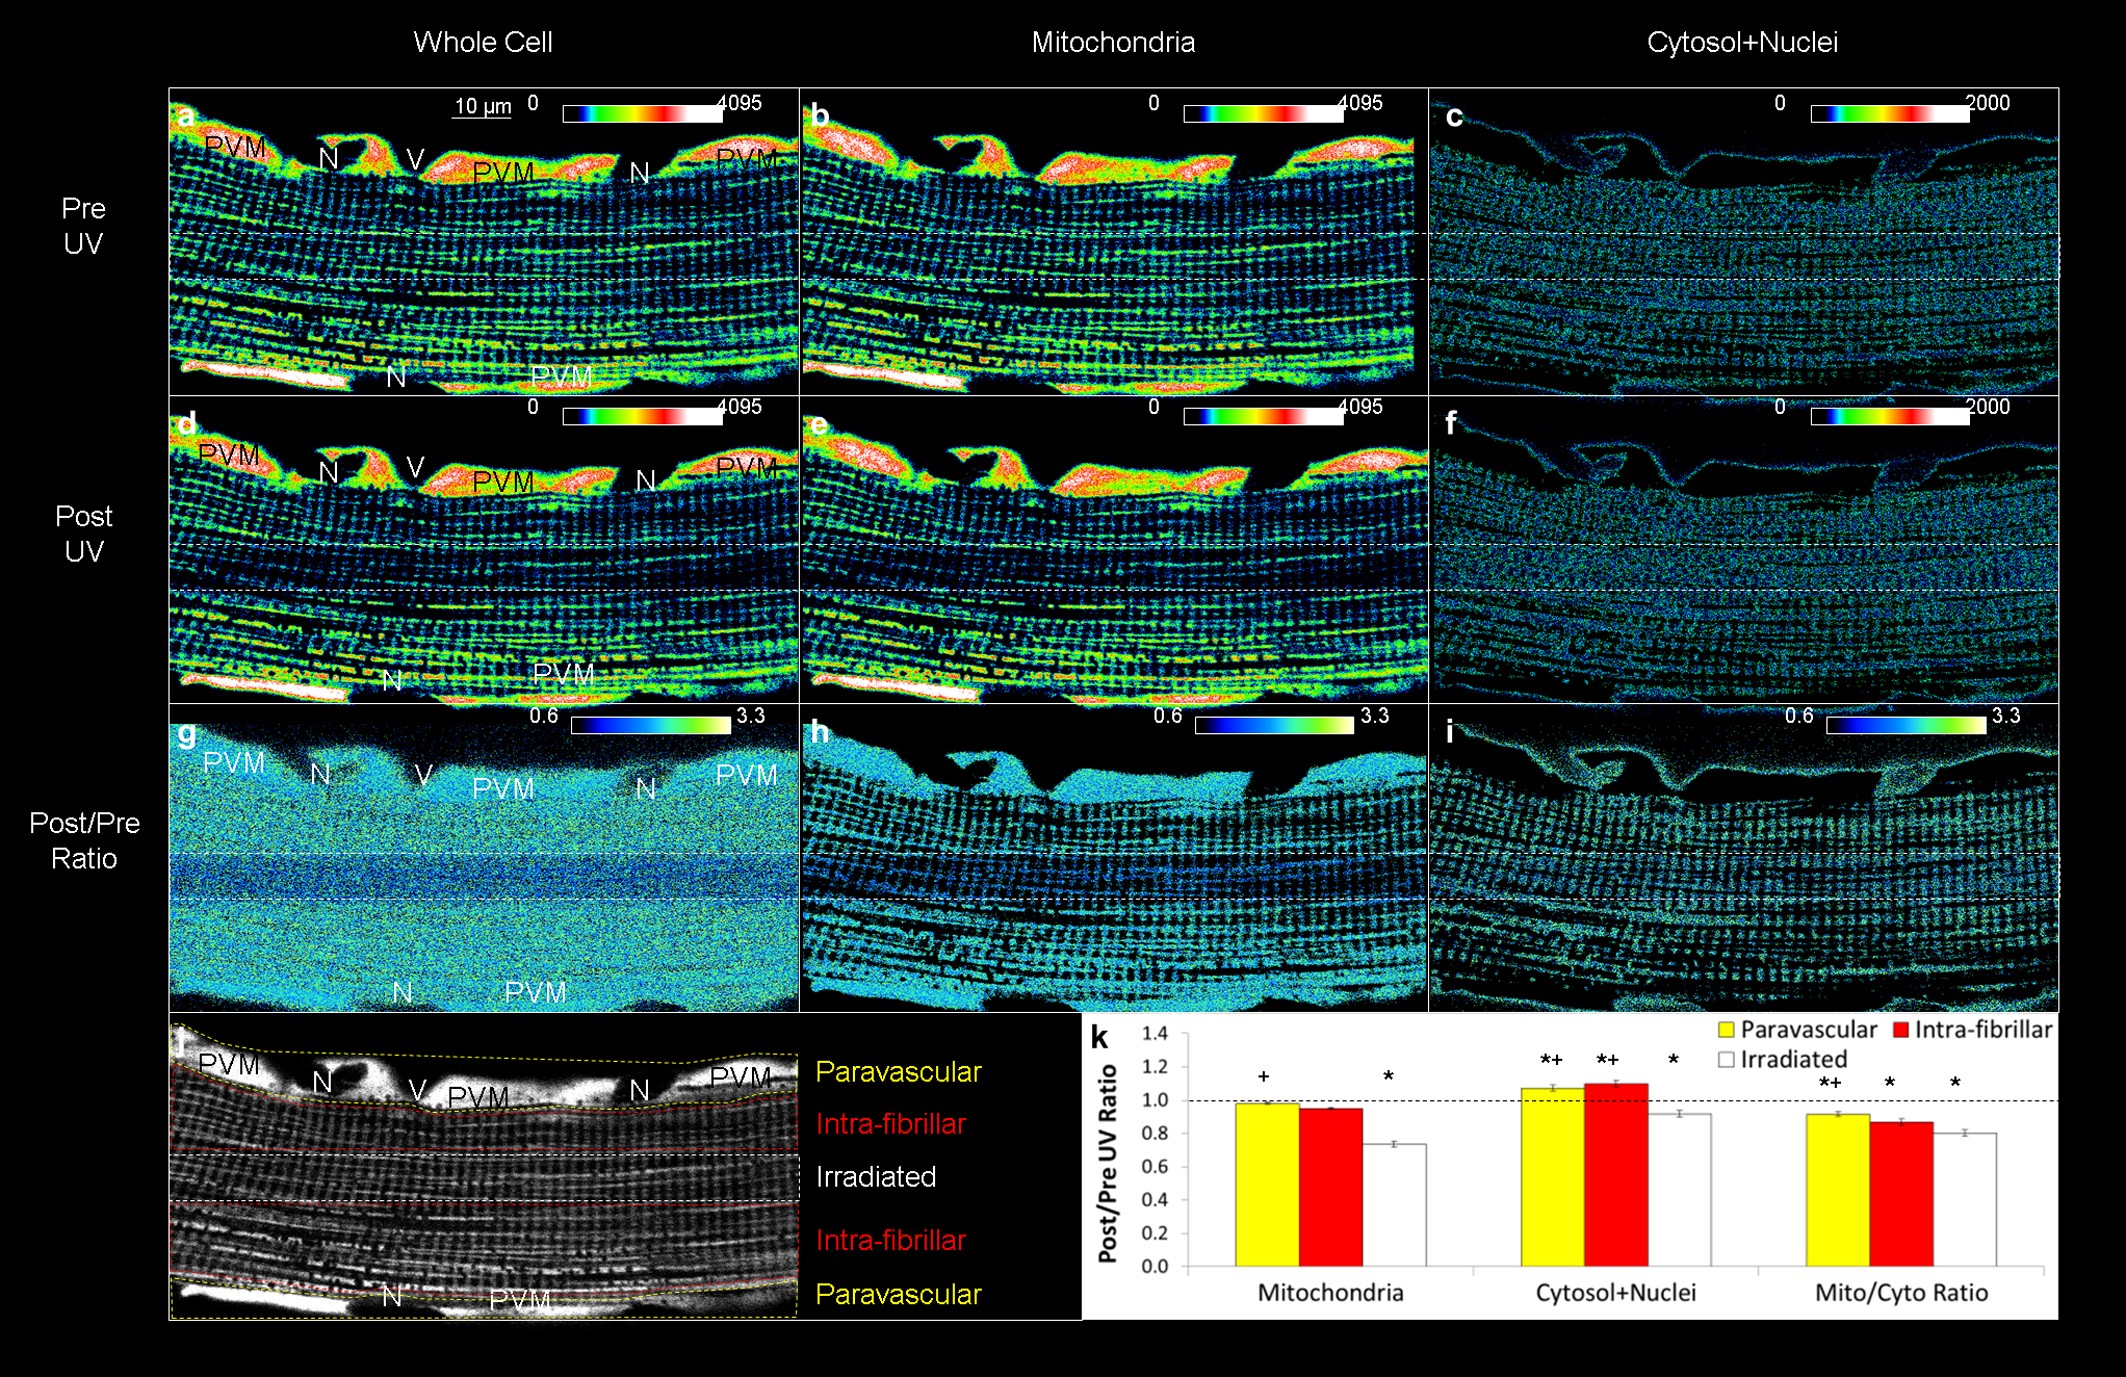Click the white Mito/Cyto Ratio bar

(x=1964, y=1200)
